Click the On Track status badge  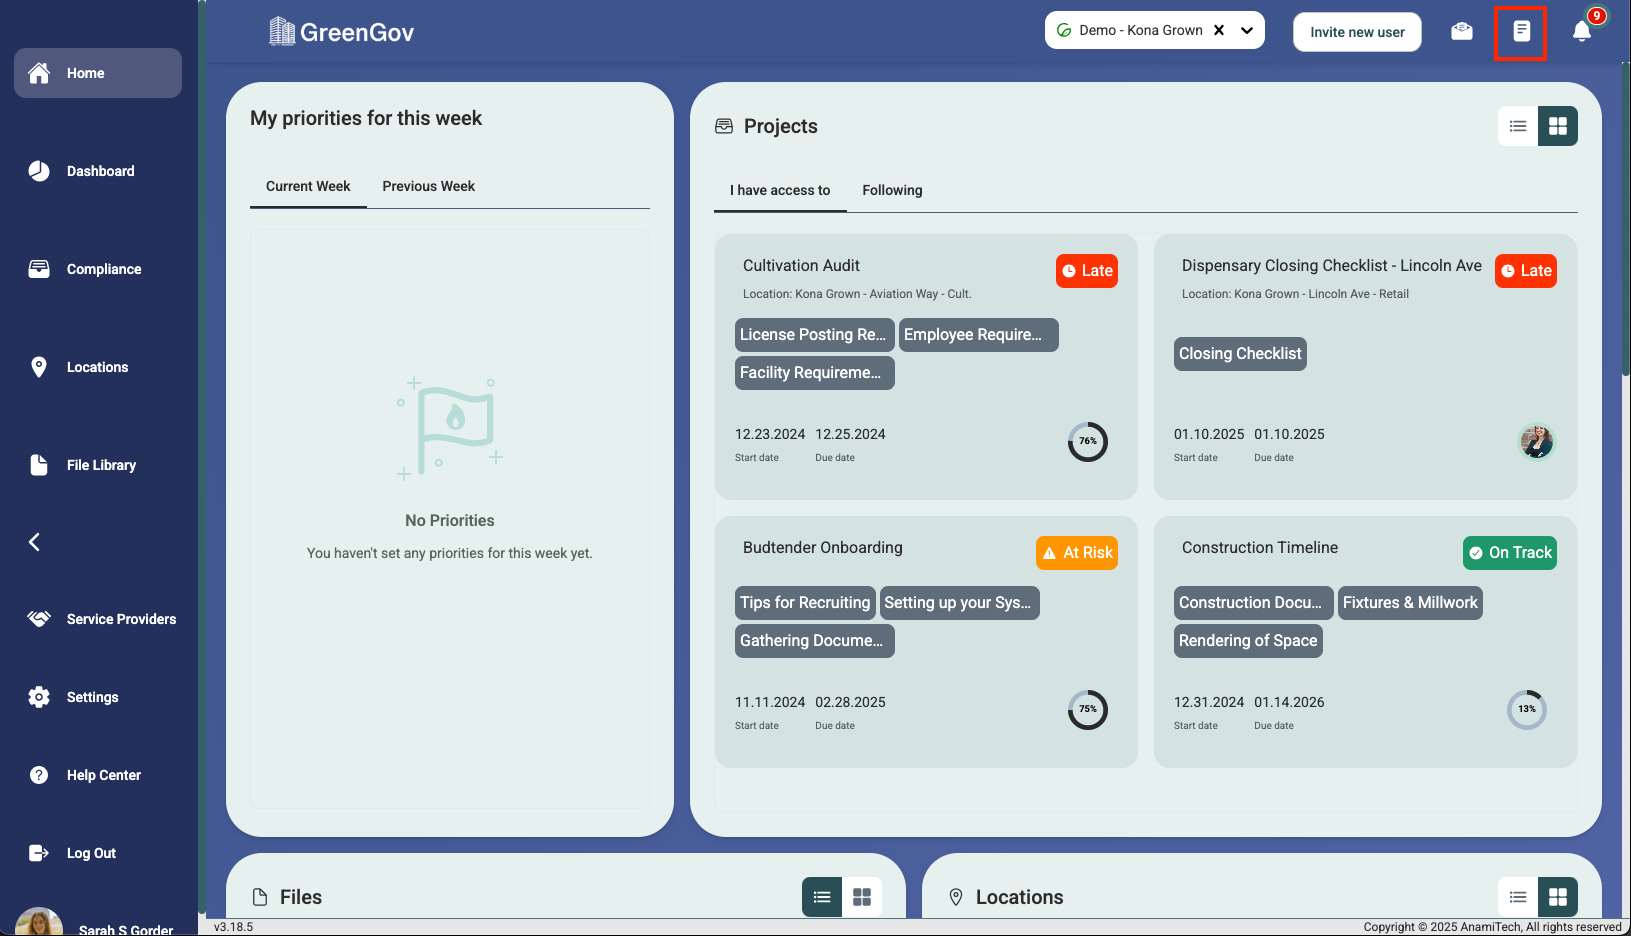click(1510, 553)
